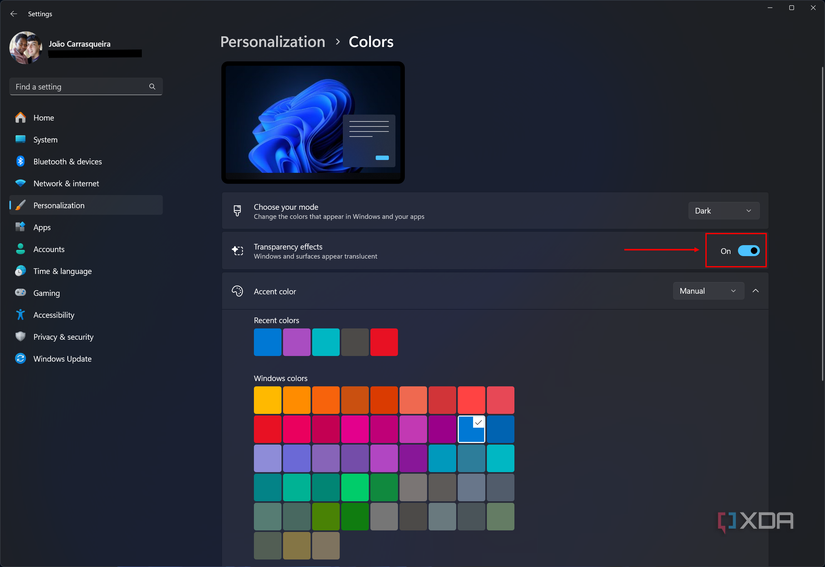This screenshot has width=825, height=567.
Task: Click the Accent color palette icon
Action: point(237,291)
